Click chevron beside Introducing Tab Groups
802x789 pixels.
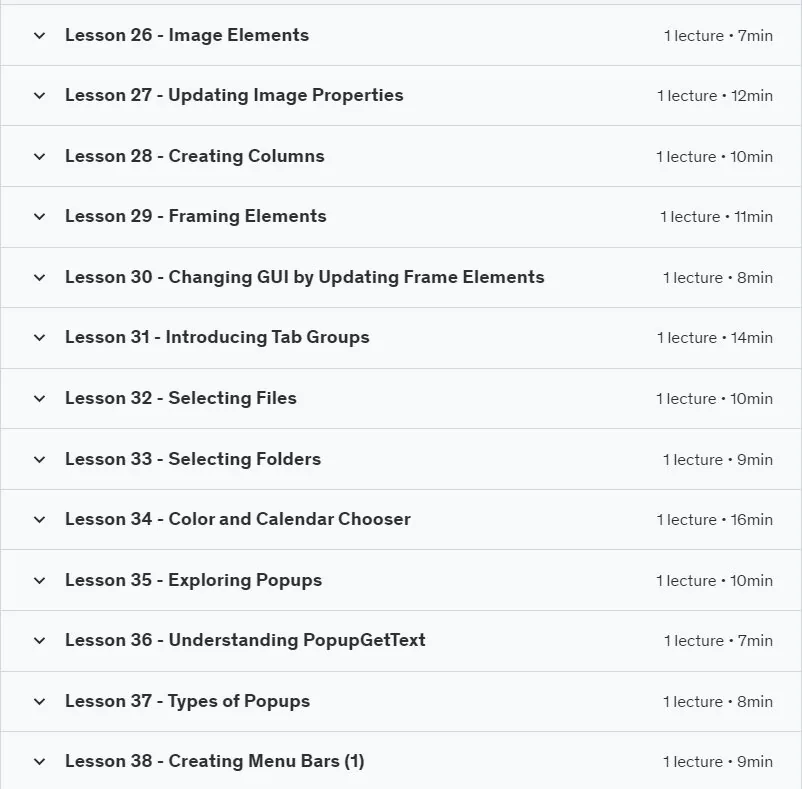[39, 337]
